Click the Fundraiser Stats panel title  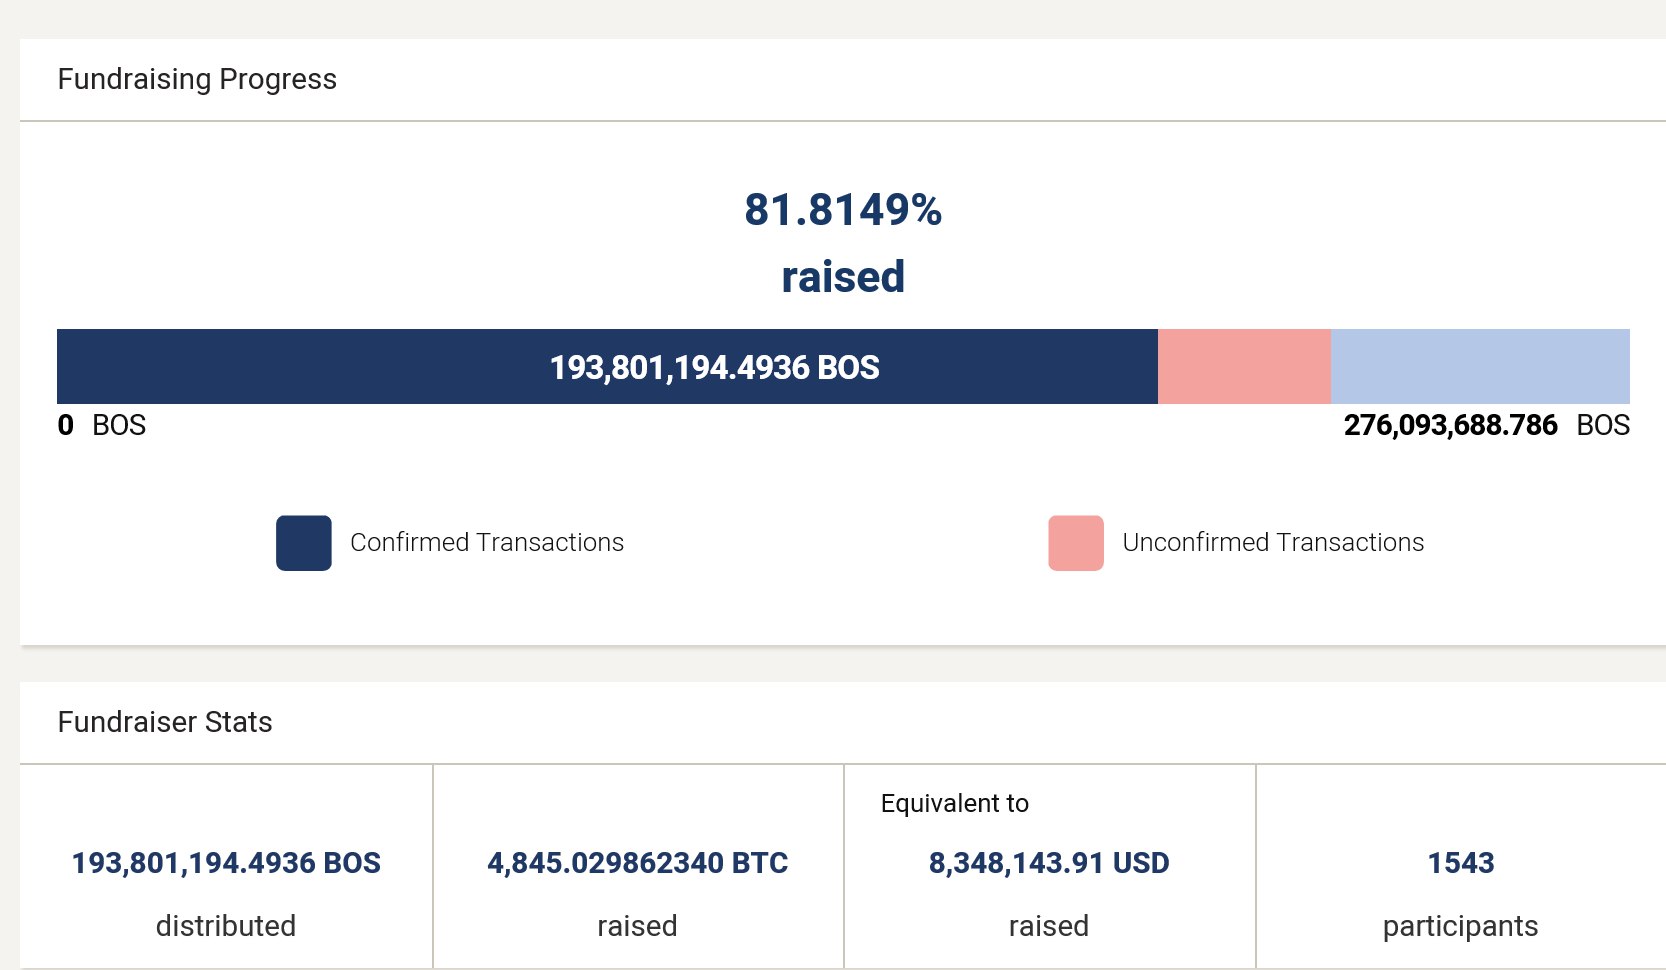coord(165,722)
